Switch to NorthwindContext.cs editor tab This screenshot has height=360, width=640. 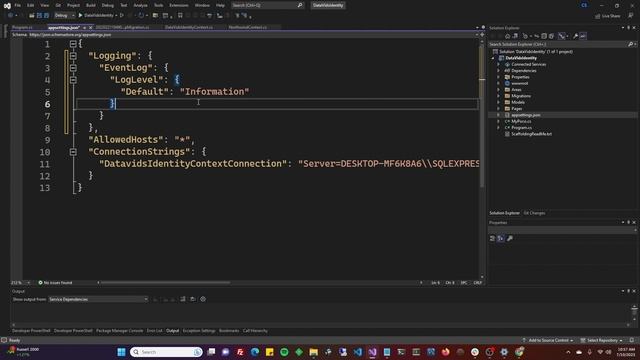click(x=247, y=27)
